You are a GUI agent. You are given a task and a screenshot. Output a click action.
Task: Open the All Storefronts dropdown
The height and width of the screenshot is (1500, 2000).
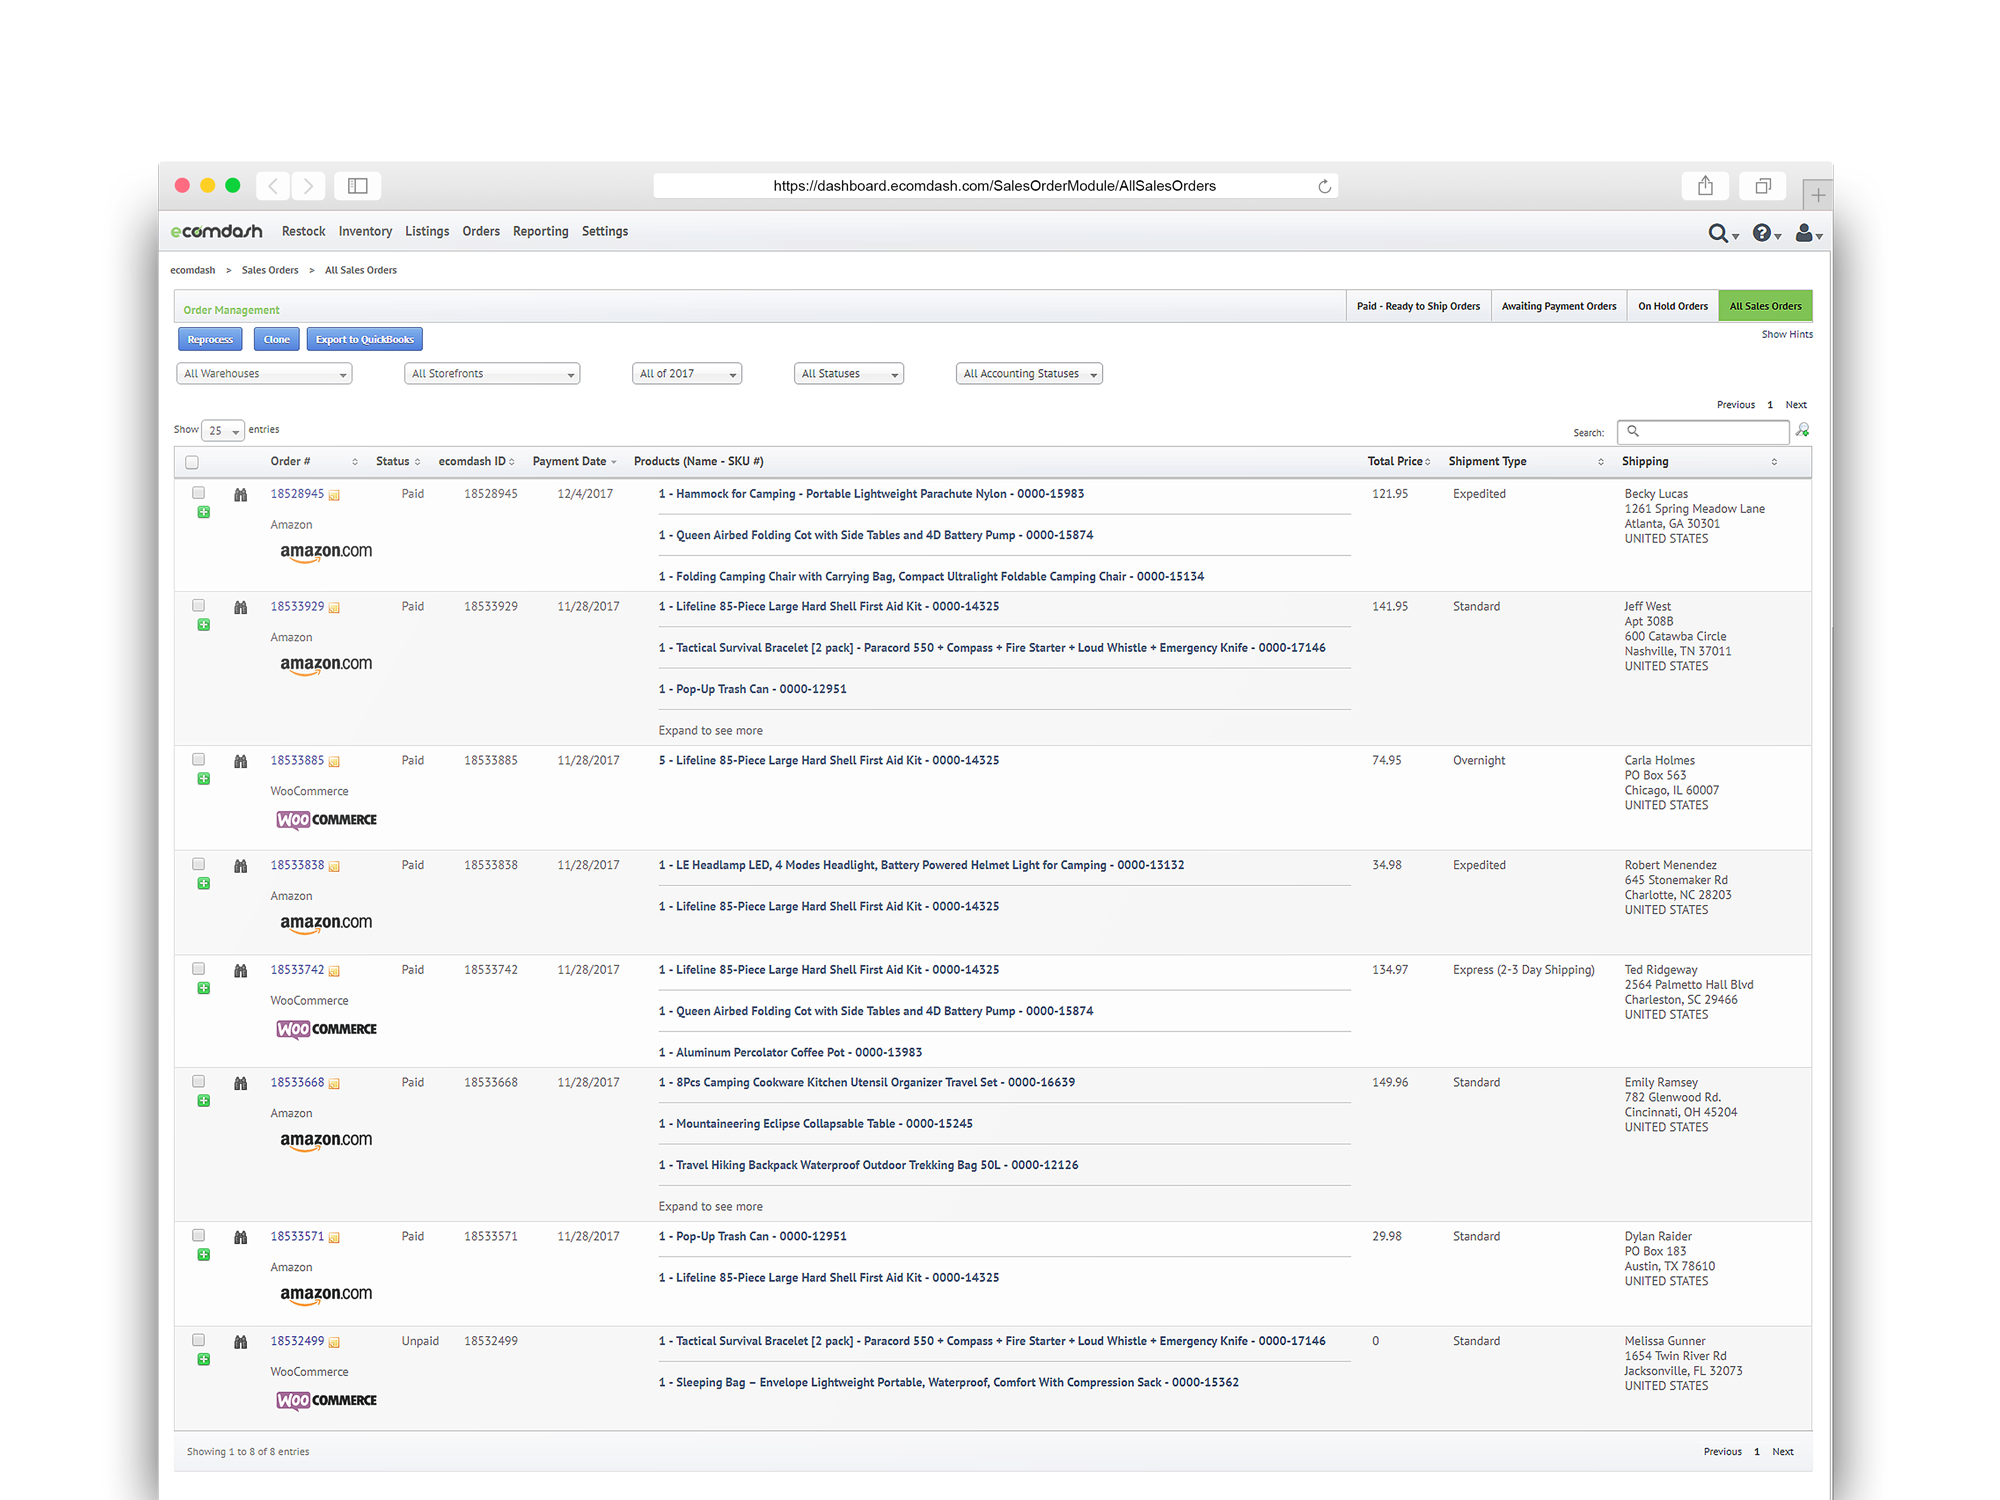pyautogui.click(x=492, y=374)
